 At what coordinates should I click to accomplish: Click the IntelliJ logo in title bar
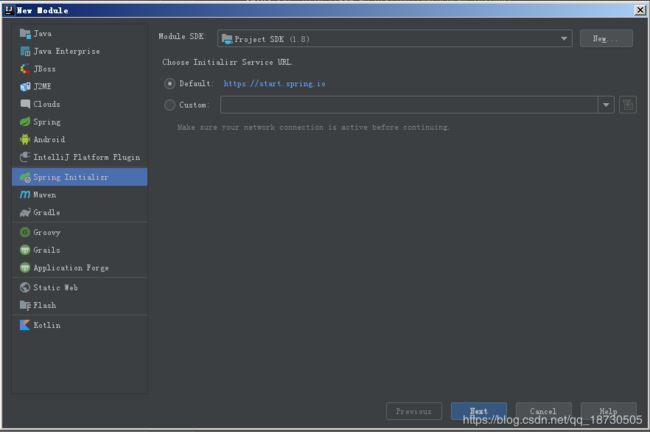pyautogui.click(x=9, y=10)
